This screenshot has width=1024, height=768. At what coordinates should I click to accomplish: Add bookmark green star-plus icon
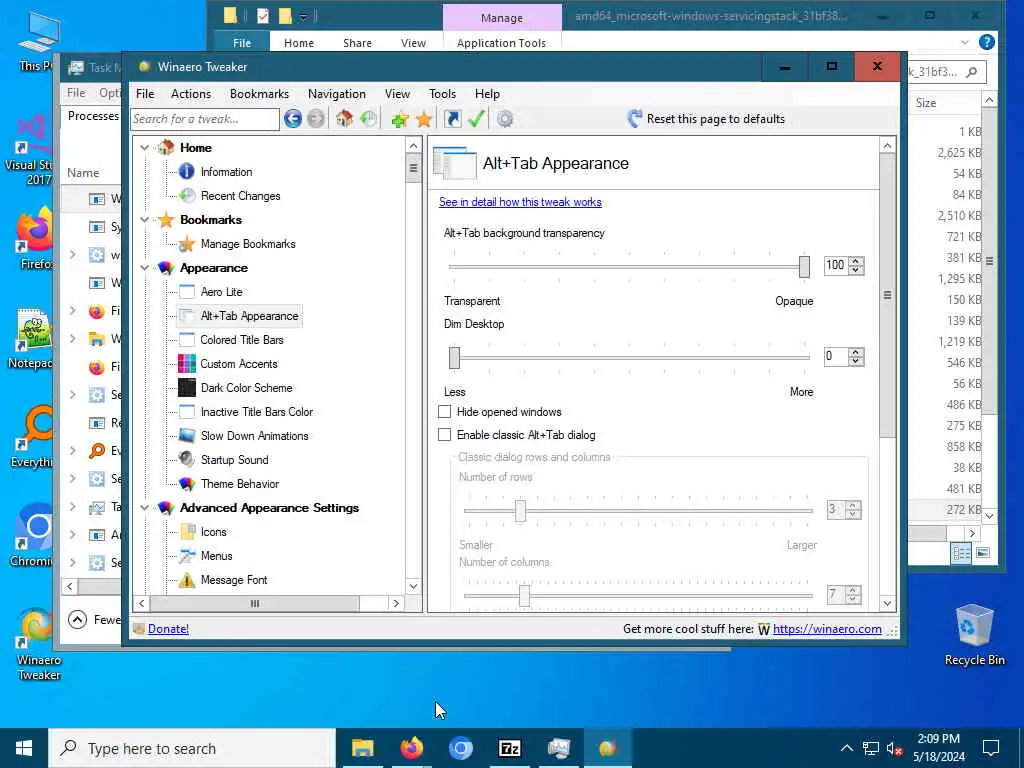pyautogui.click(x=400, y=119)
